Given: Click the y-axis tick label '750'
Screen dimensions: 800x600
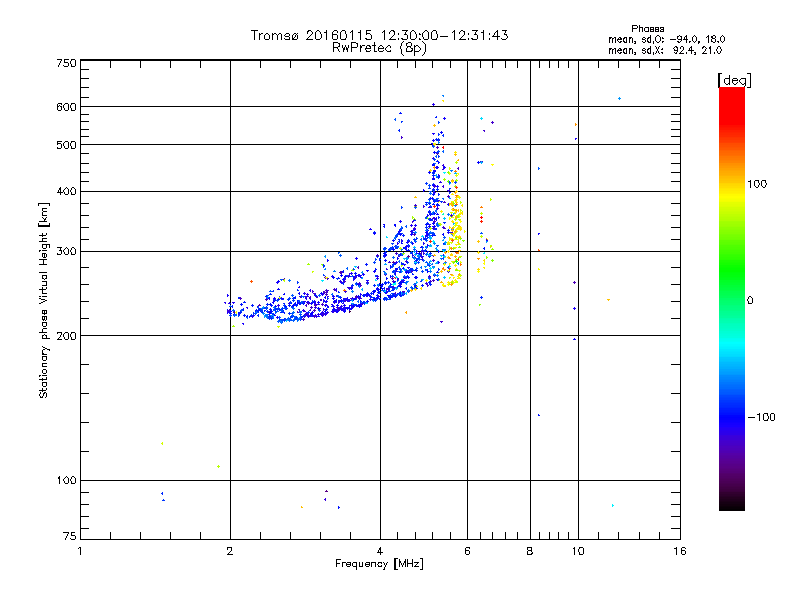Looking at the screenshot, I should (66, 63).
